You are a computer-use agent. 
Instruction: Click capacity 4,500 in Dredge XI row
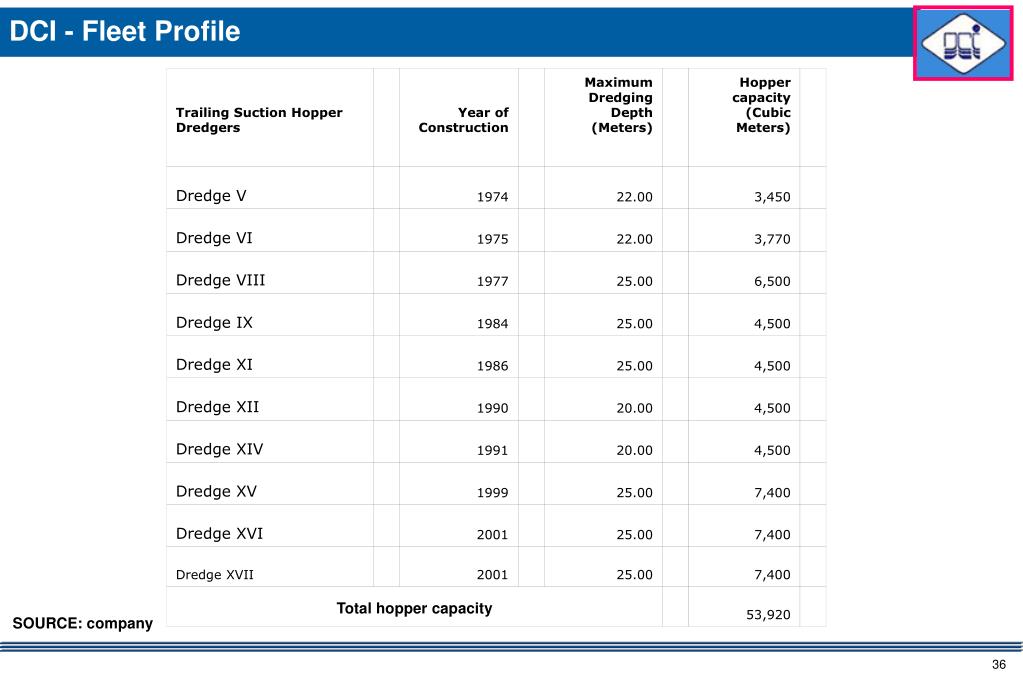[772, 366]
